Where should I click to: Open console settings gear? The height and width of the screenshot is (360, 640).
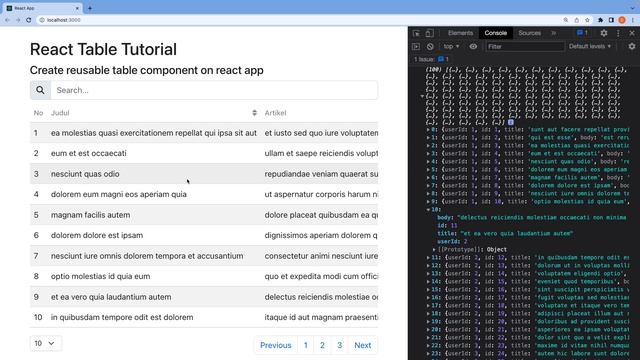(632, 47)
